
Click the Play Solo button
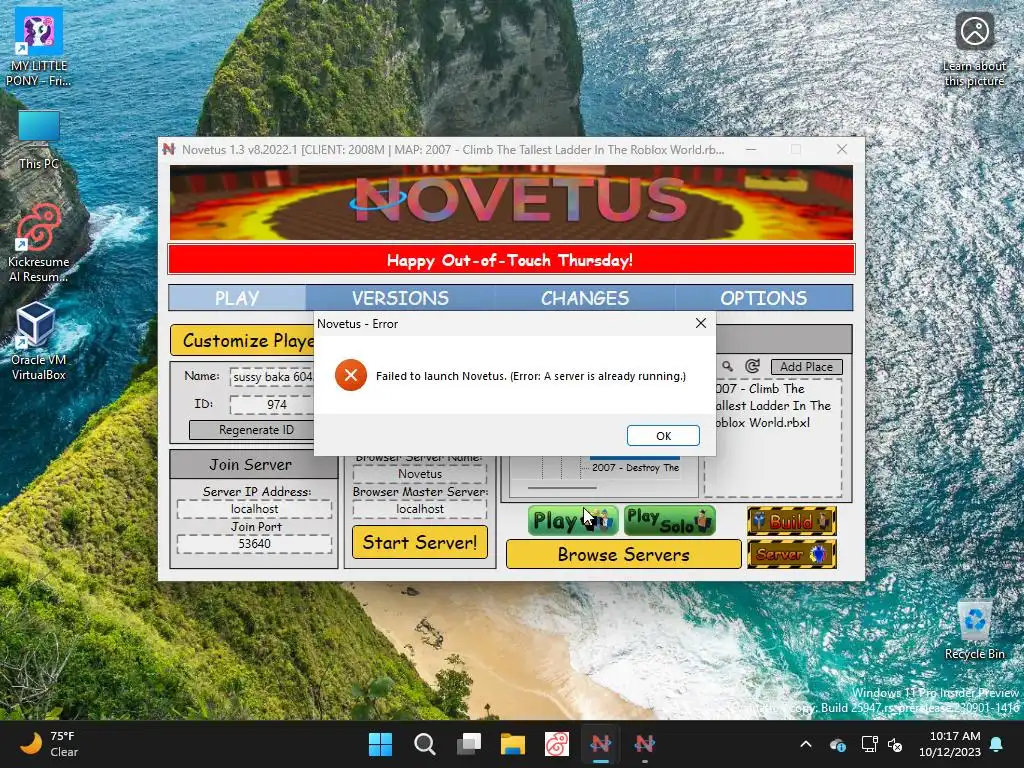tap(669, 520)
